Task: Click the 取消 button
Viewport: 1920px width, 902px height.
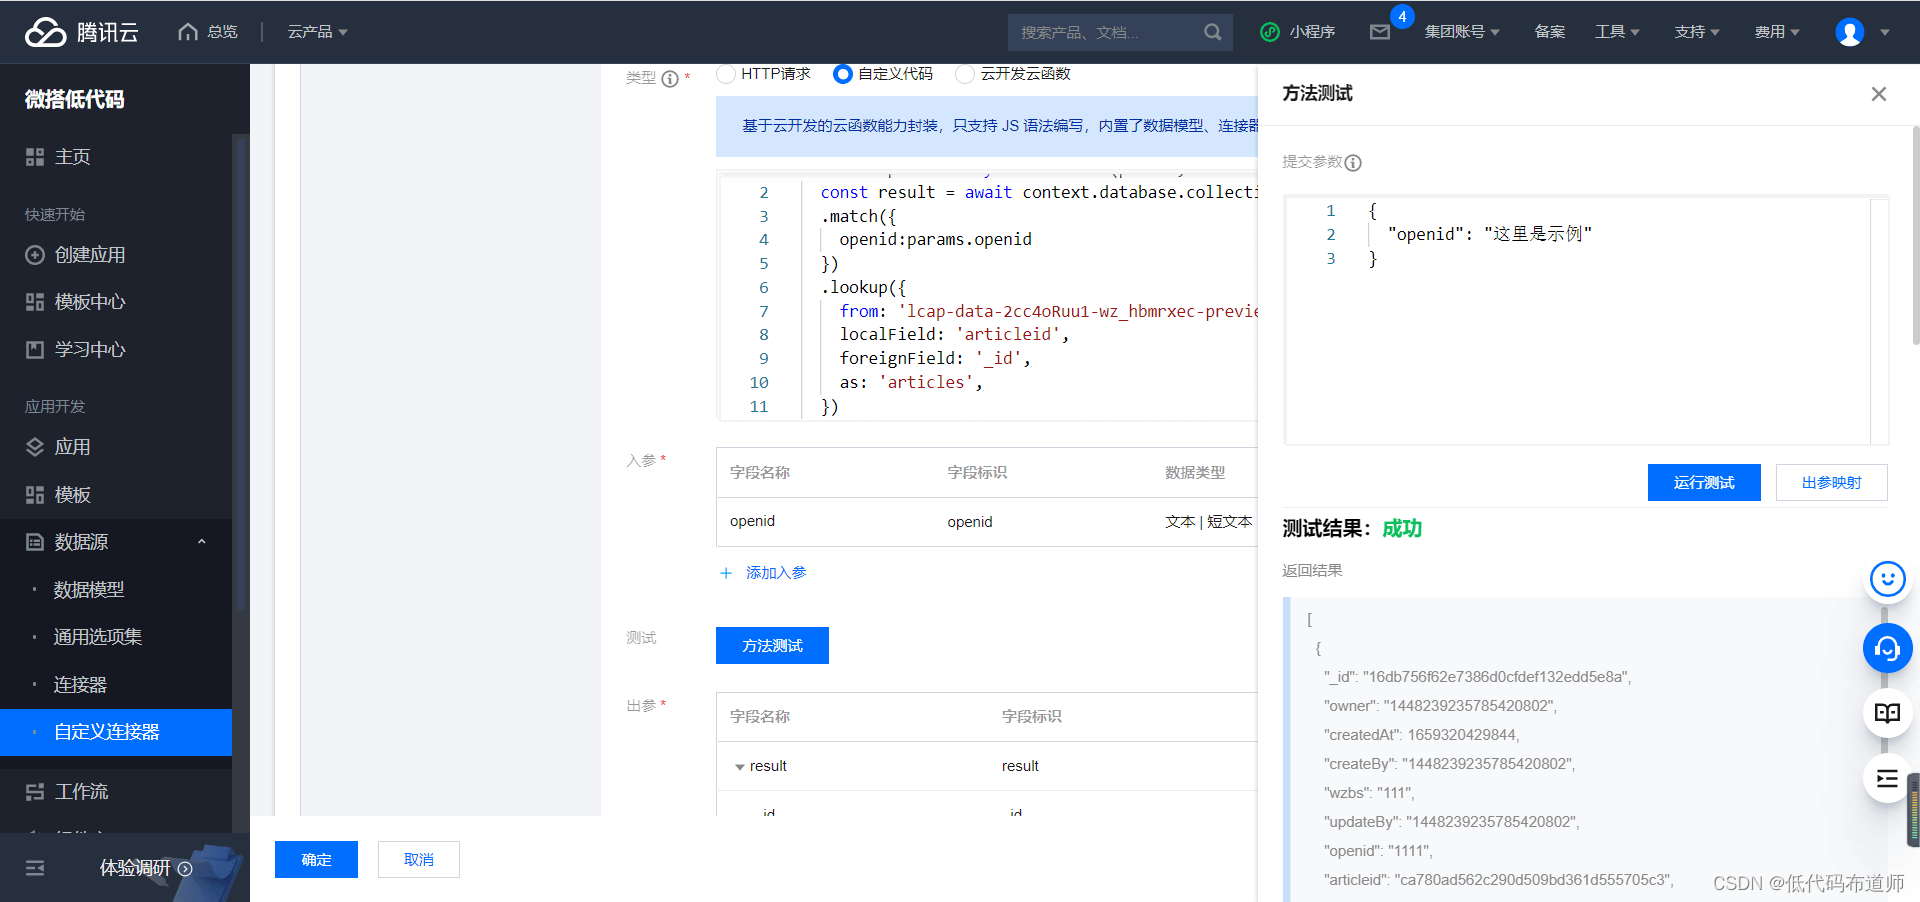Action: [x=419, y=860]
